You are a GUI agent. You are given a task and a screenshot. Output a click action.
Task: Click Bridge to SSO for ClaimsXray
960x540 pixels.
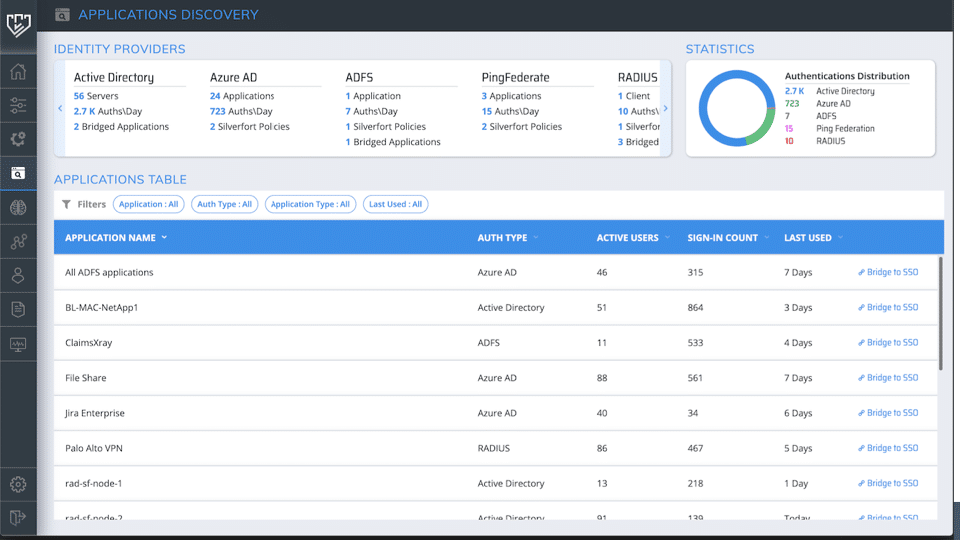(888, 343)
